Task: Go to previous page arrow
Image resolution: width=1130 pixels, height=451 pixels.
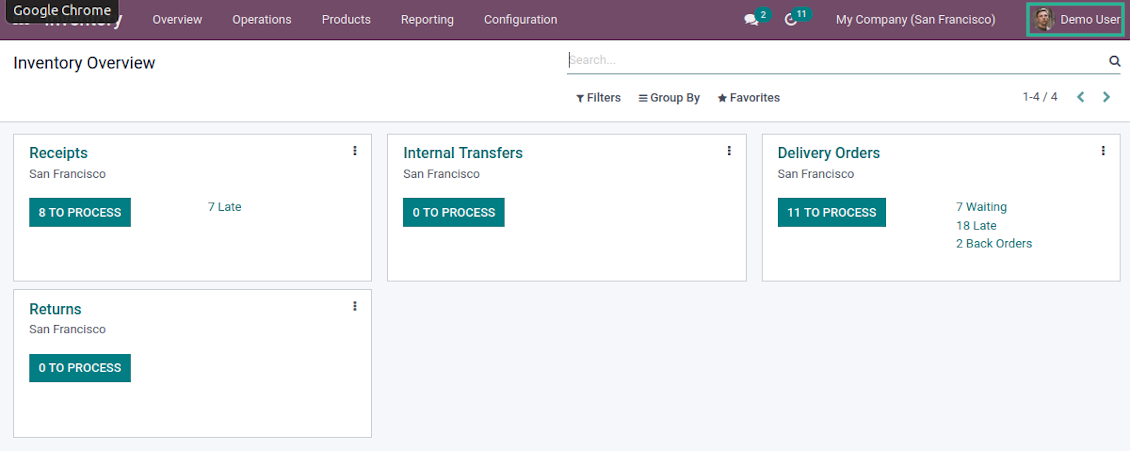Action: click(1081, 97)
